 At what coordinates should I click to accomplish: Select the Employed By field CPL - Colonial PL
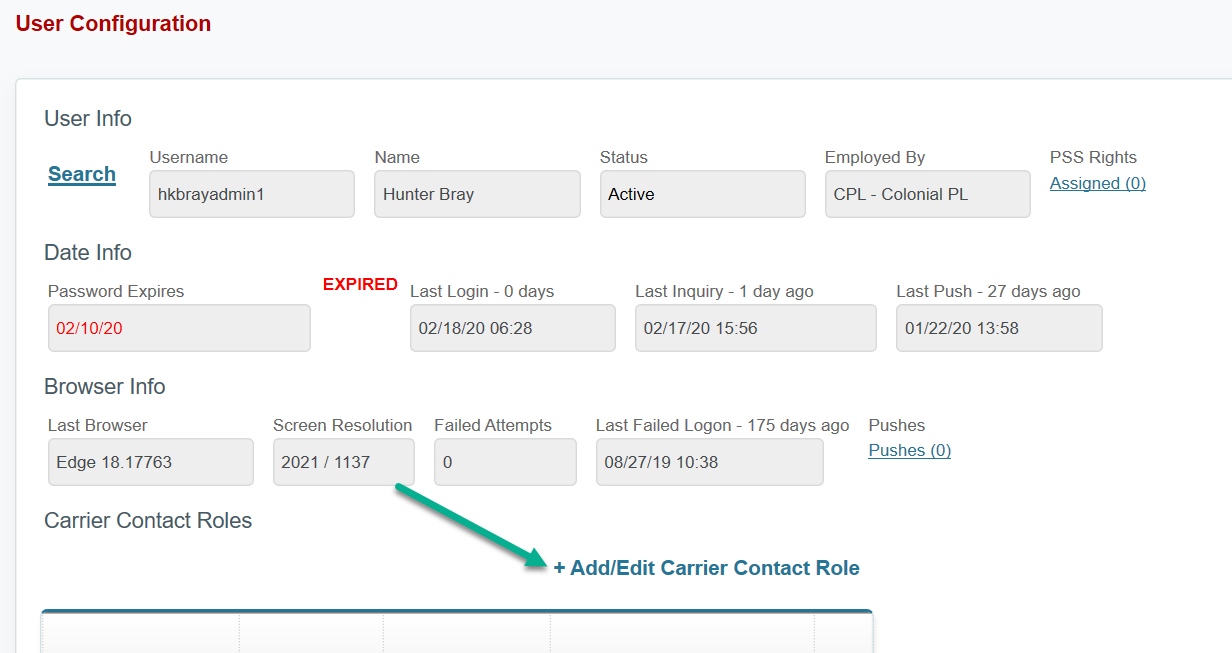[926, 194]
